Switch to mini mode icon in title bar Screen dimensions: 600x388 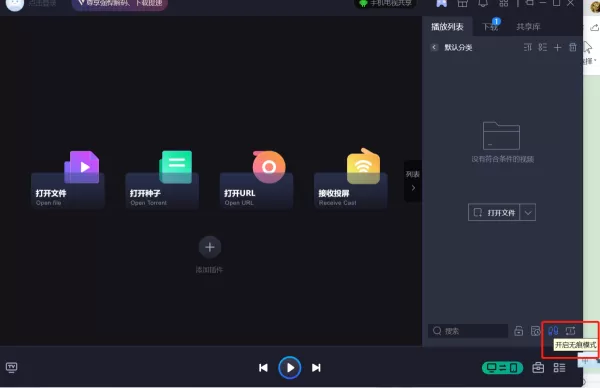click(x=530, y=3)
